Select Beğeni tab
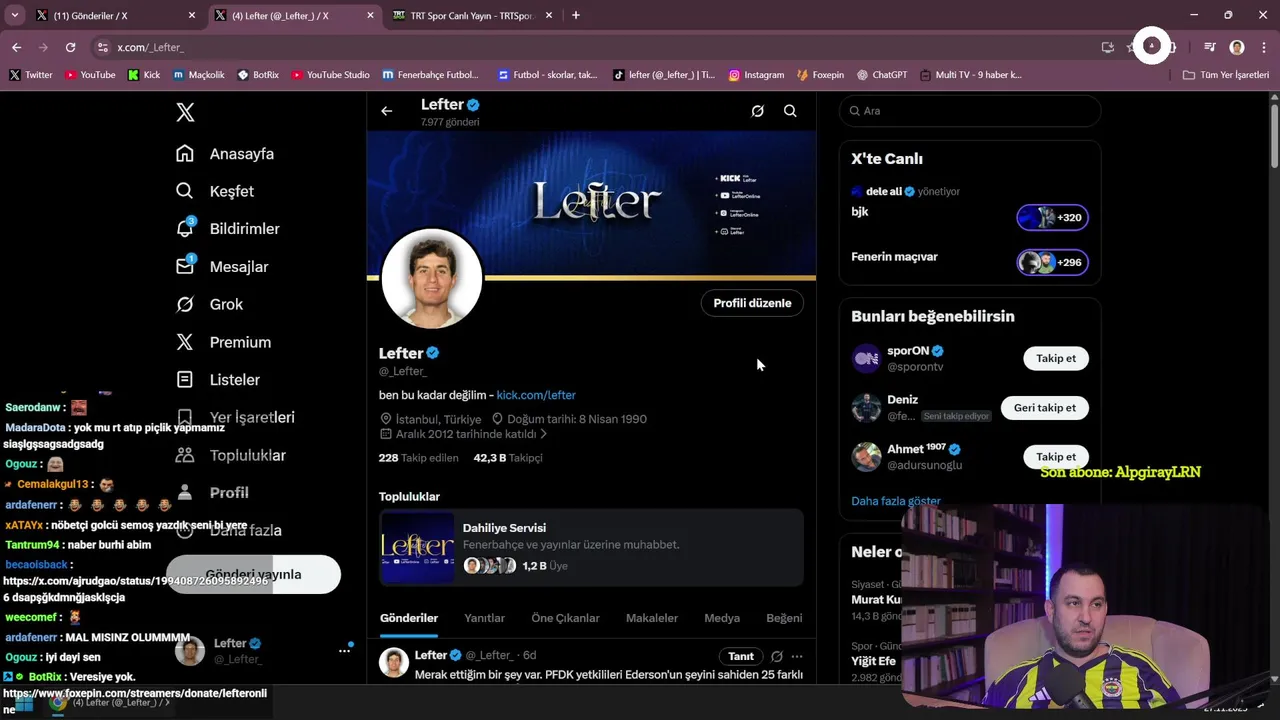This screenshot has width=1280, height=720. coord(784,618)
